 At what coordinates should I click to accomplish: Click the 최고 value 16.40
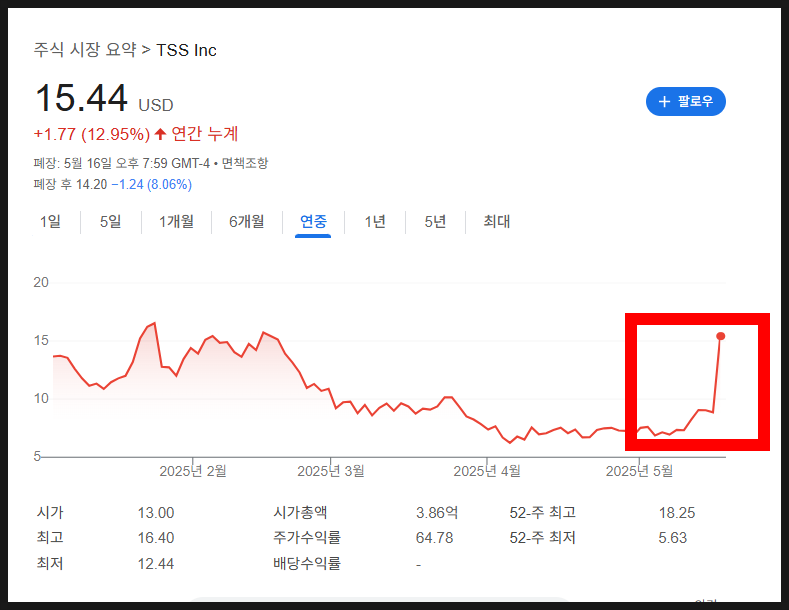click(156, 538)
